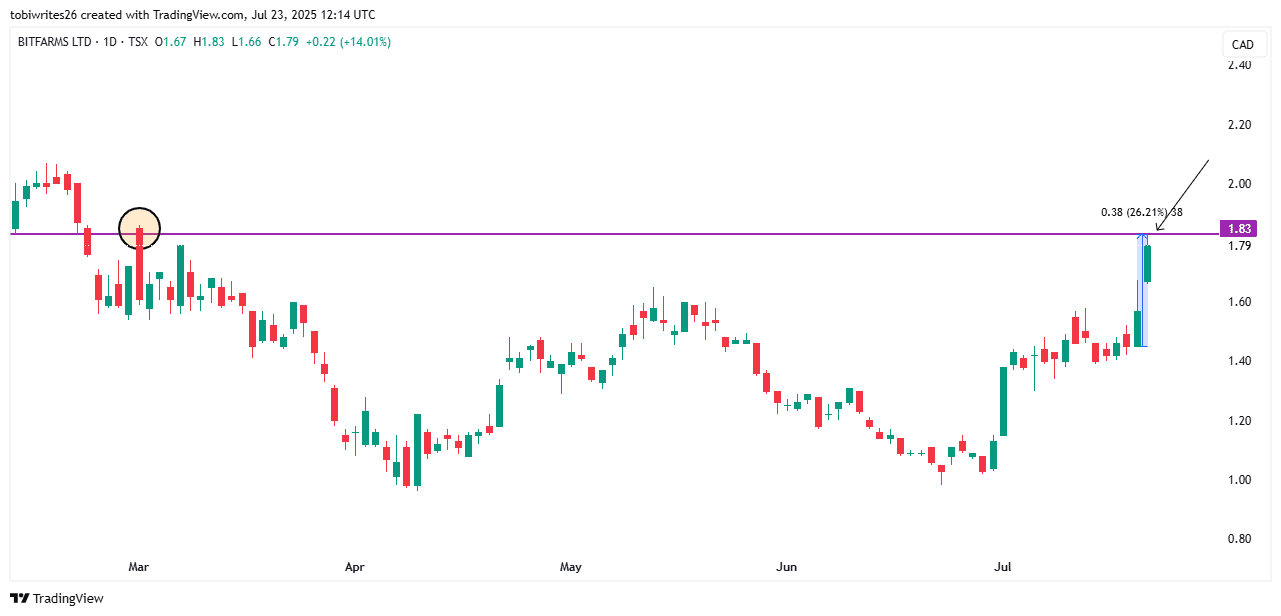The image size is (1281, 616).
Task: Select the Jul label on the time axis
Action: coord(1002,567)
